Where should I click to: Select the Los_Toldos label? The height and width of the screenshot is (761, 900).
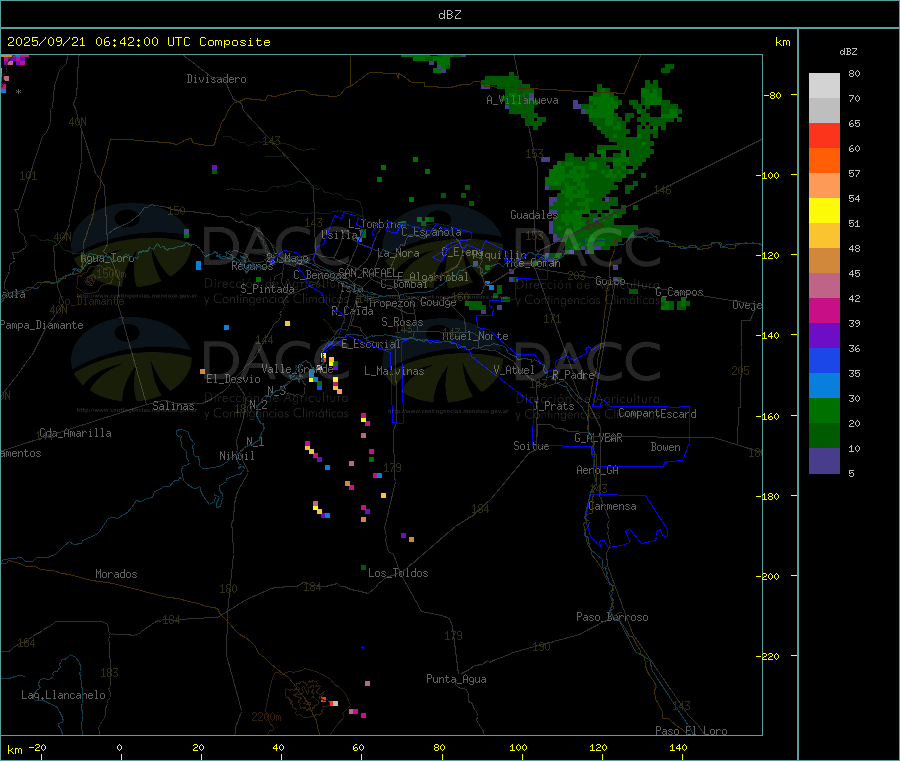tap(398, 573)
